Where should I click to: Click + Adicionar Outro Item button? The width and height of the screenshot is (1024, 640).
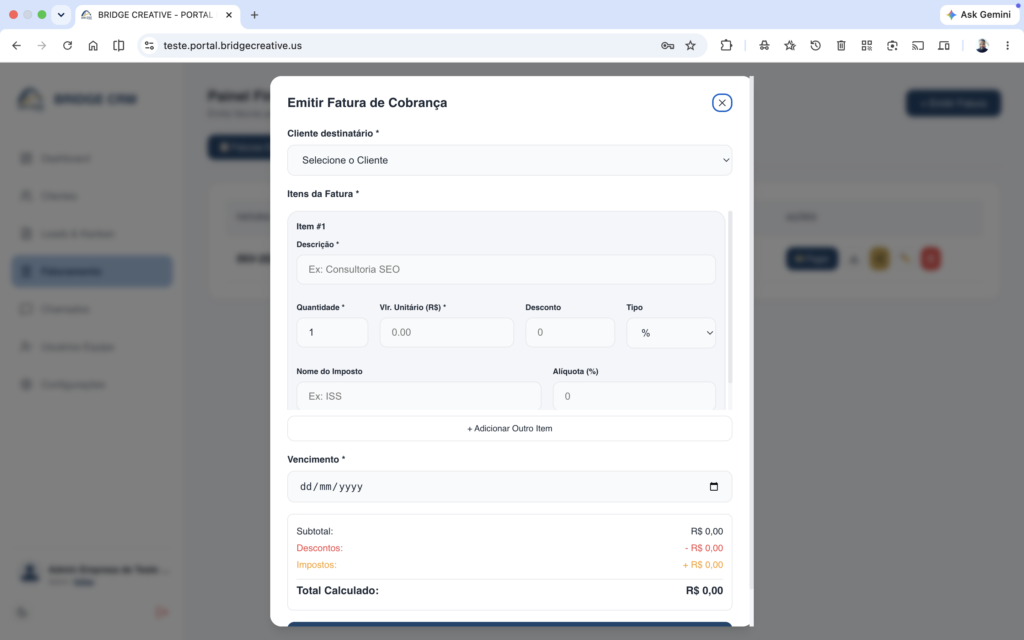pyautogui.click(x=509, y=428)
